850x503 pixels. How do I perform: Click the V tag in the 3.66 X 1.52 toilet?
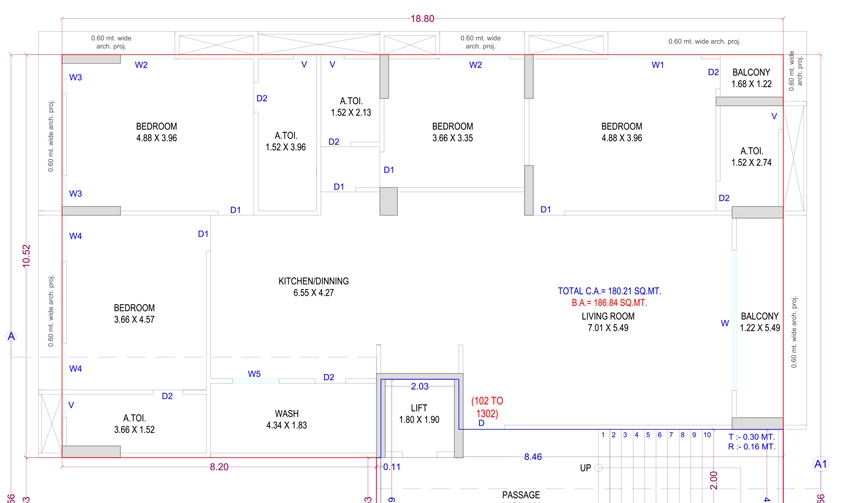tap(71, 405)
